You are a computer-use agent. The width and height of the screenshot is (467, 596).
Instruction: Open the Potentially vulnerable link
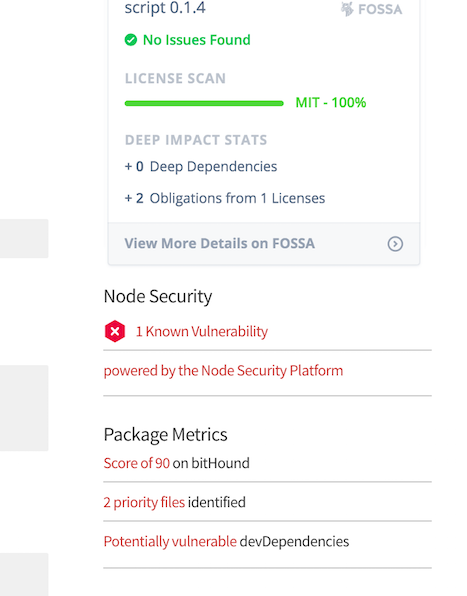(170, 541)
